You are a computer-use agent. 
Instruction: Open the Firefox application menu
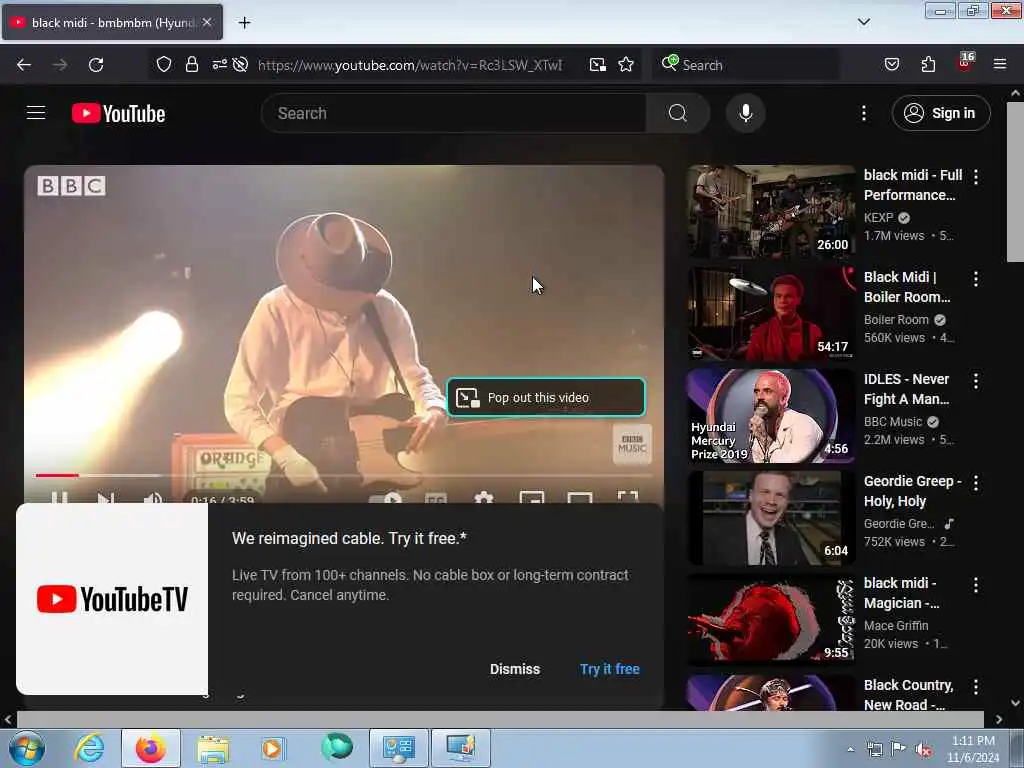coord(999,64)
